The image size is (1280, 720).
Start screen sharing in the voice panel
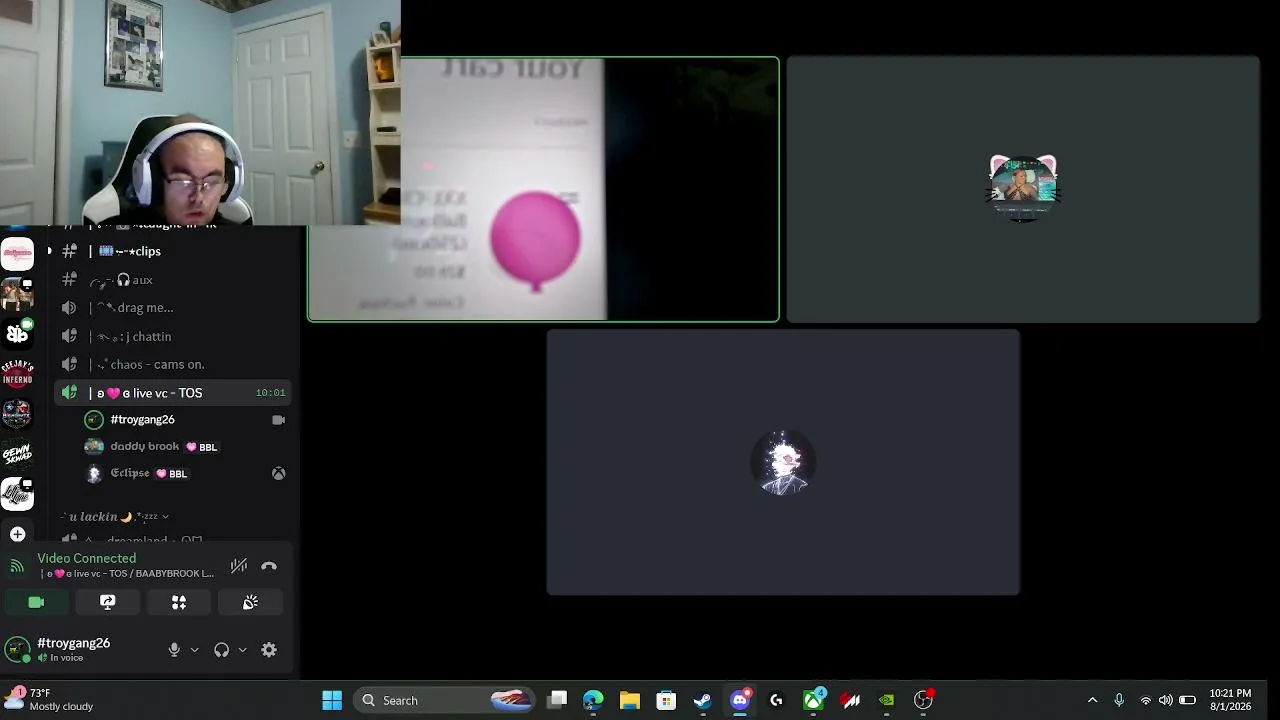click(107, 602)
